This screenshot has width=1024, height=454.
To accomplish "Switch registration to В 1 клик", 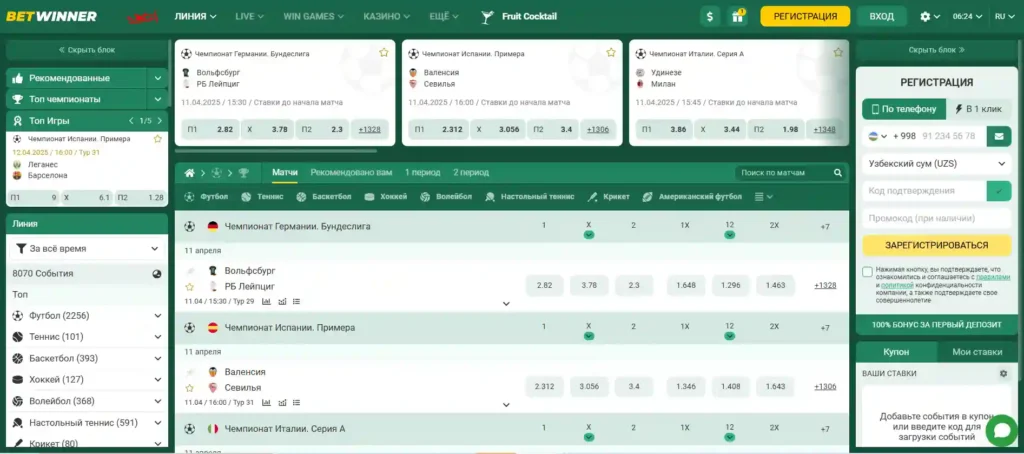I will pyautogui.click(x=978, y=110).
